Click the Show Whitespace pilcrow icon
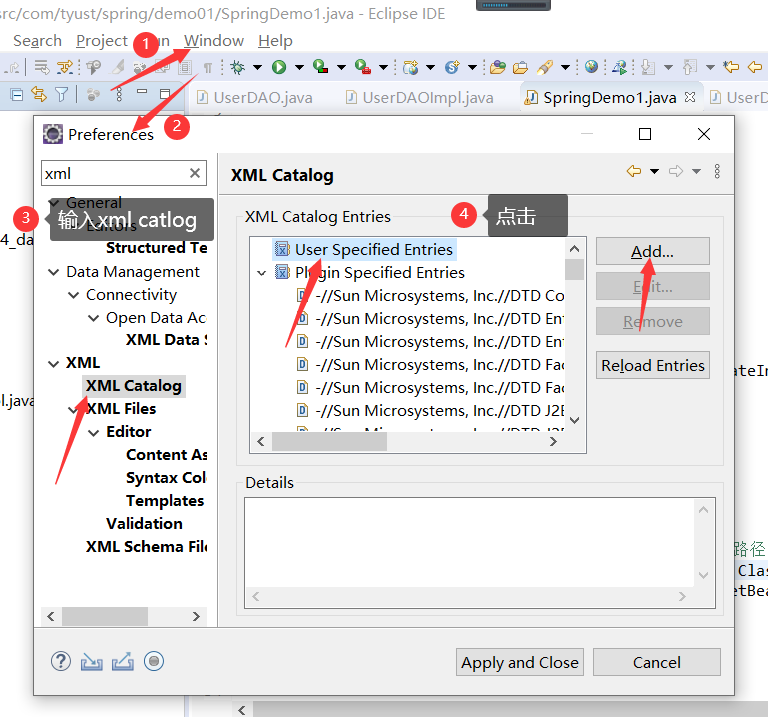Viewport: 768px width, 717px height. click(x=208, y=68)
